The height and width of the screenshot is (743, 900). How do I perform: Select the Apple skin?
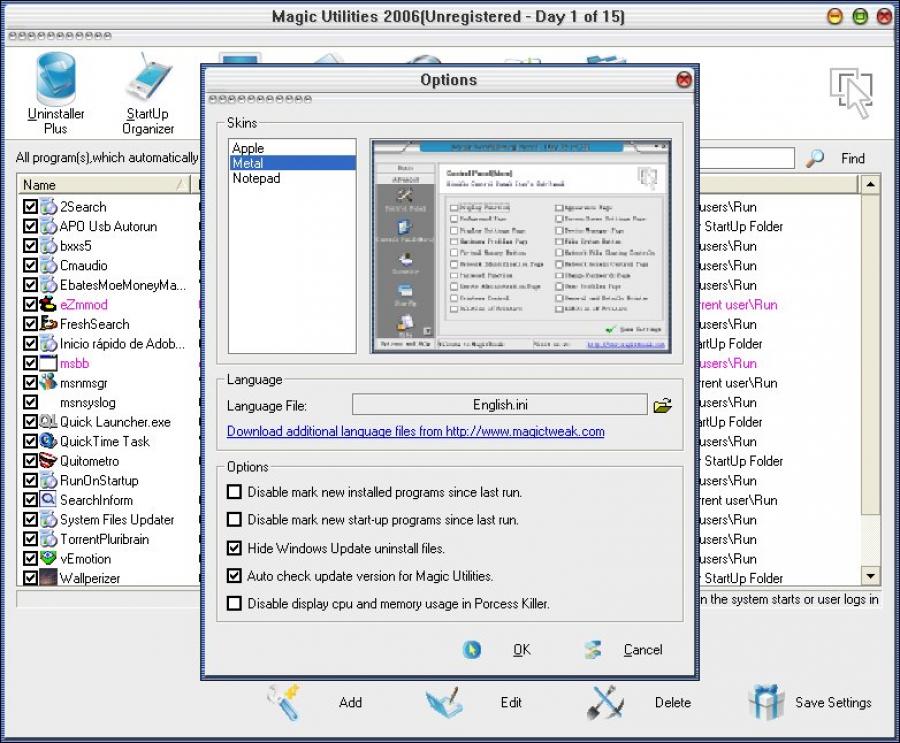(x=248, y=148)
